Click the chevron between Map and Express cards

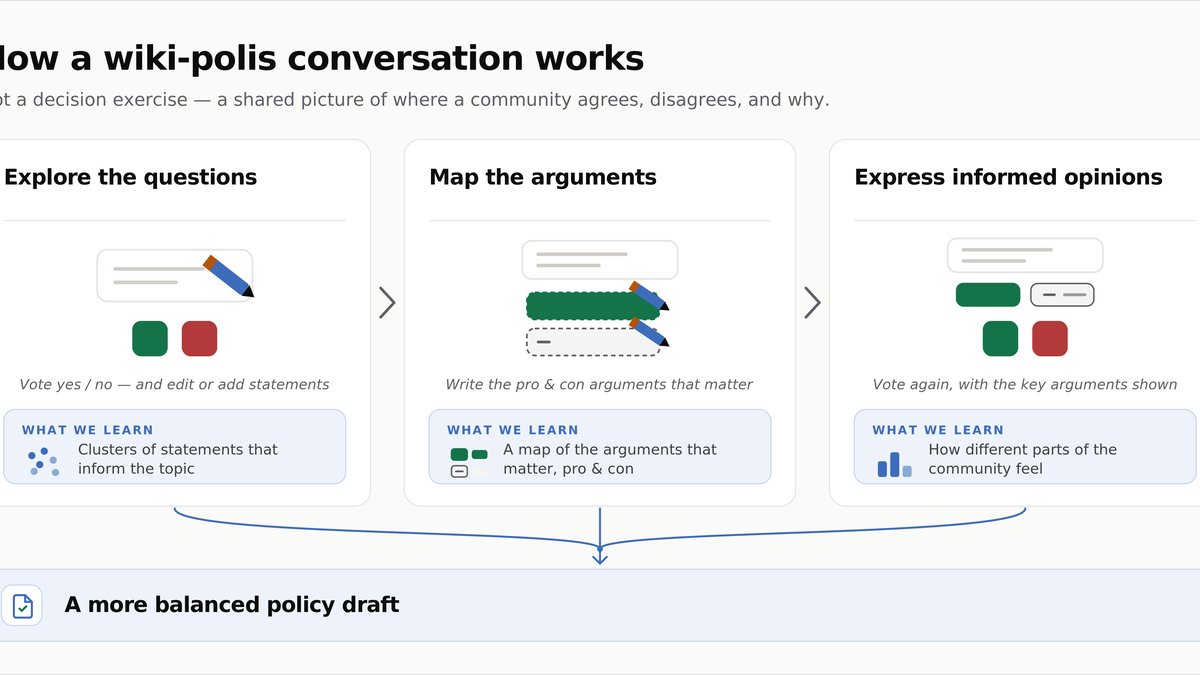pos(812,303)
